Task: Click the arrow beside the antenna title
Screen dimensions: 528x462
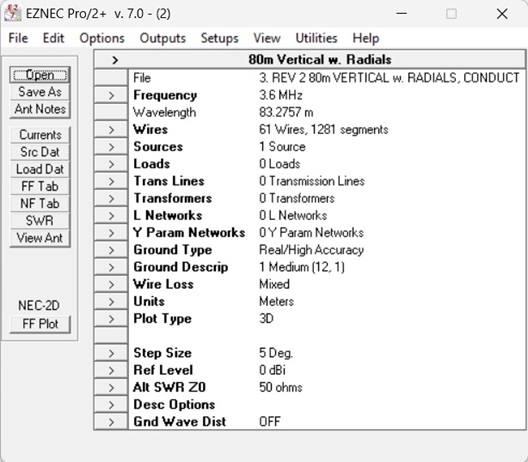Action: point(115,60)
